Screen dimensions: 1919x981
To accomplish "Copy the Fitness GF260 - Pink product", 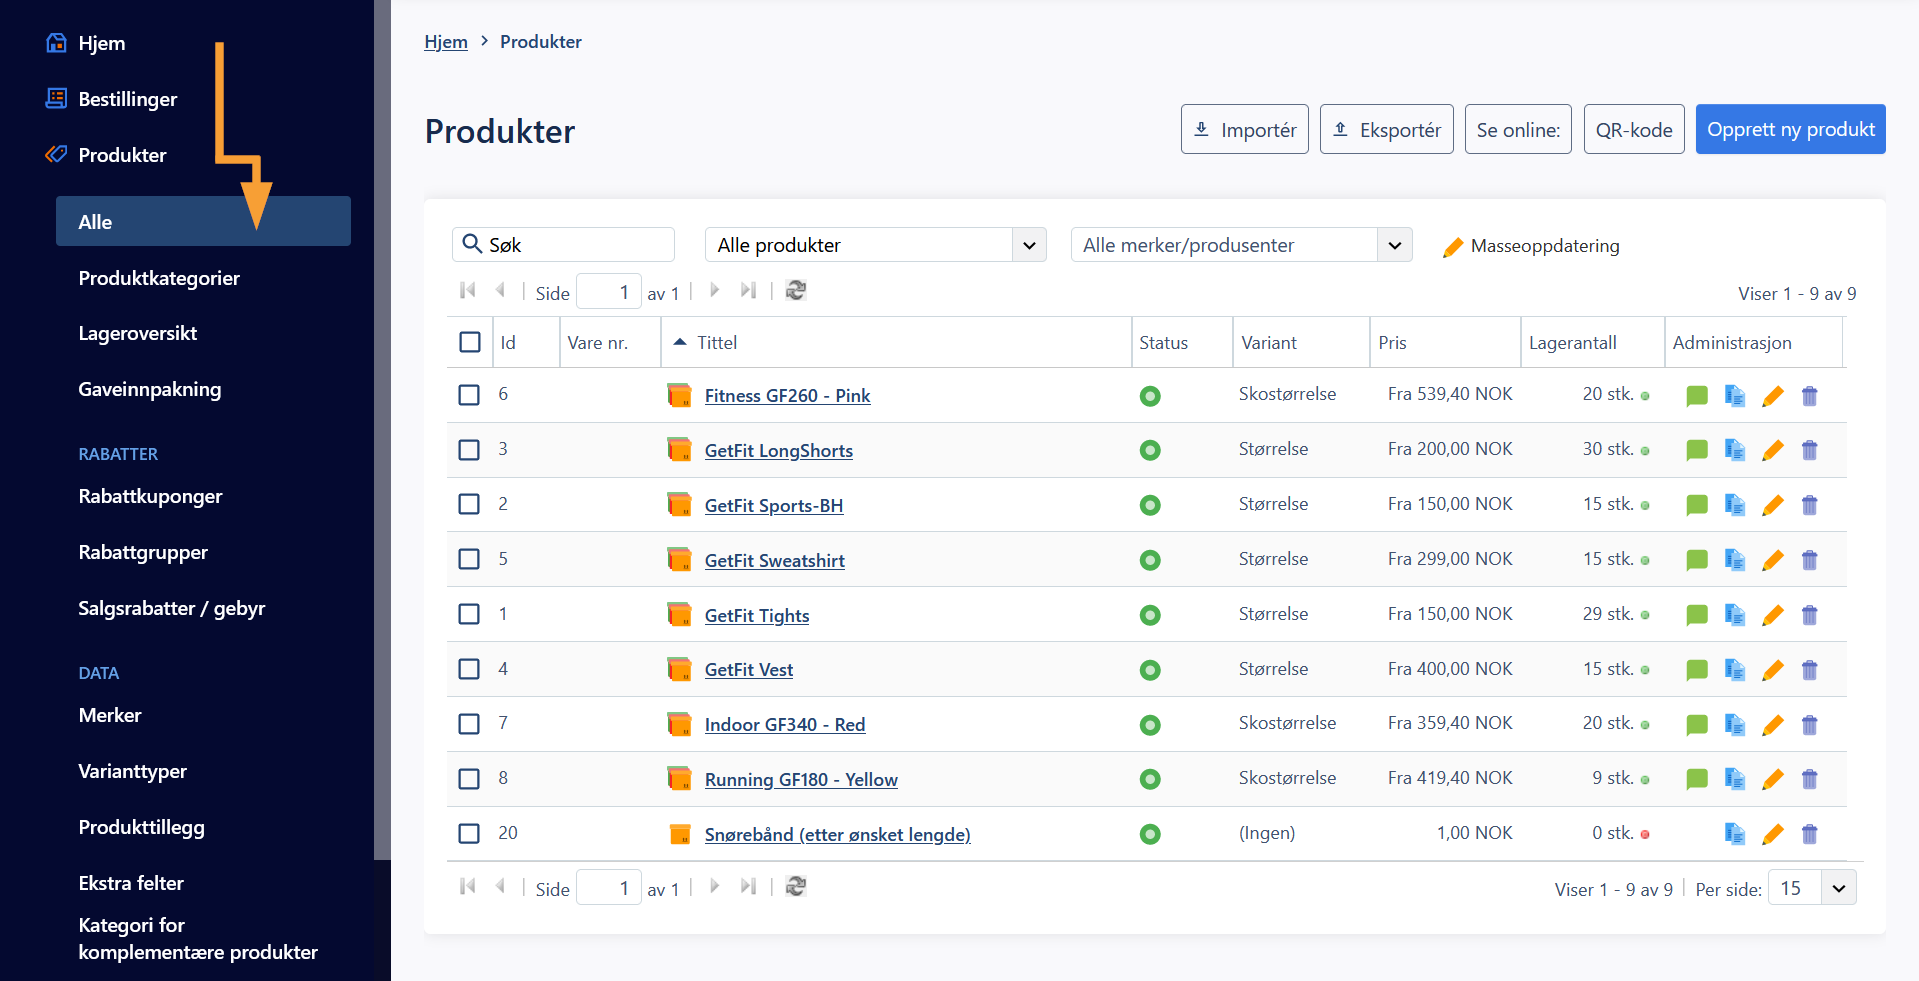I will tap(1734, 396).
